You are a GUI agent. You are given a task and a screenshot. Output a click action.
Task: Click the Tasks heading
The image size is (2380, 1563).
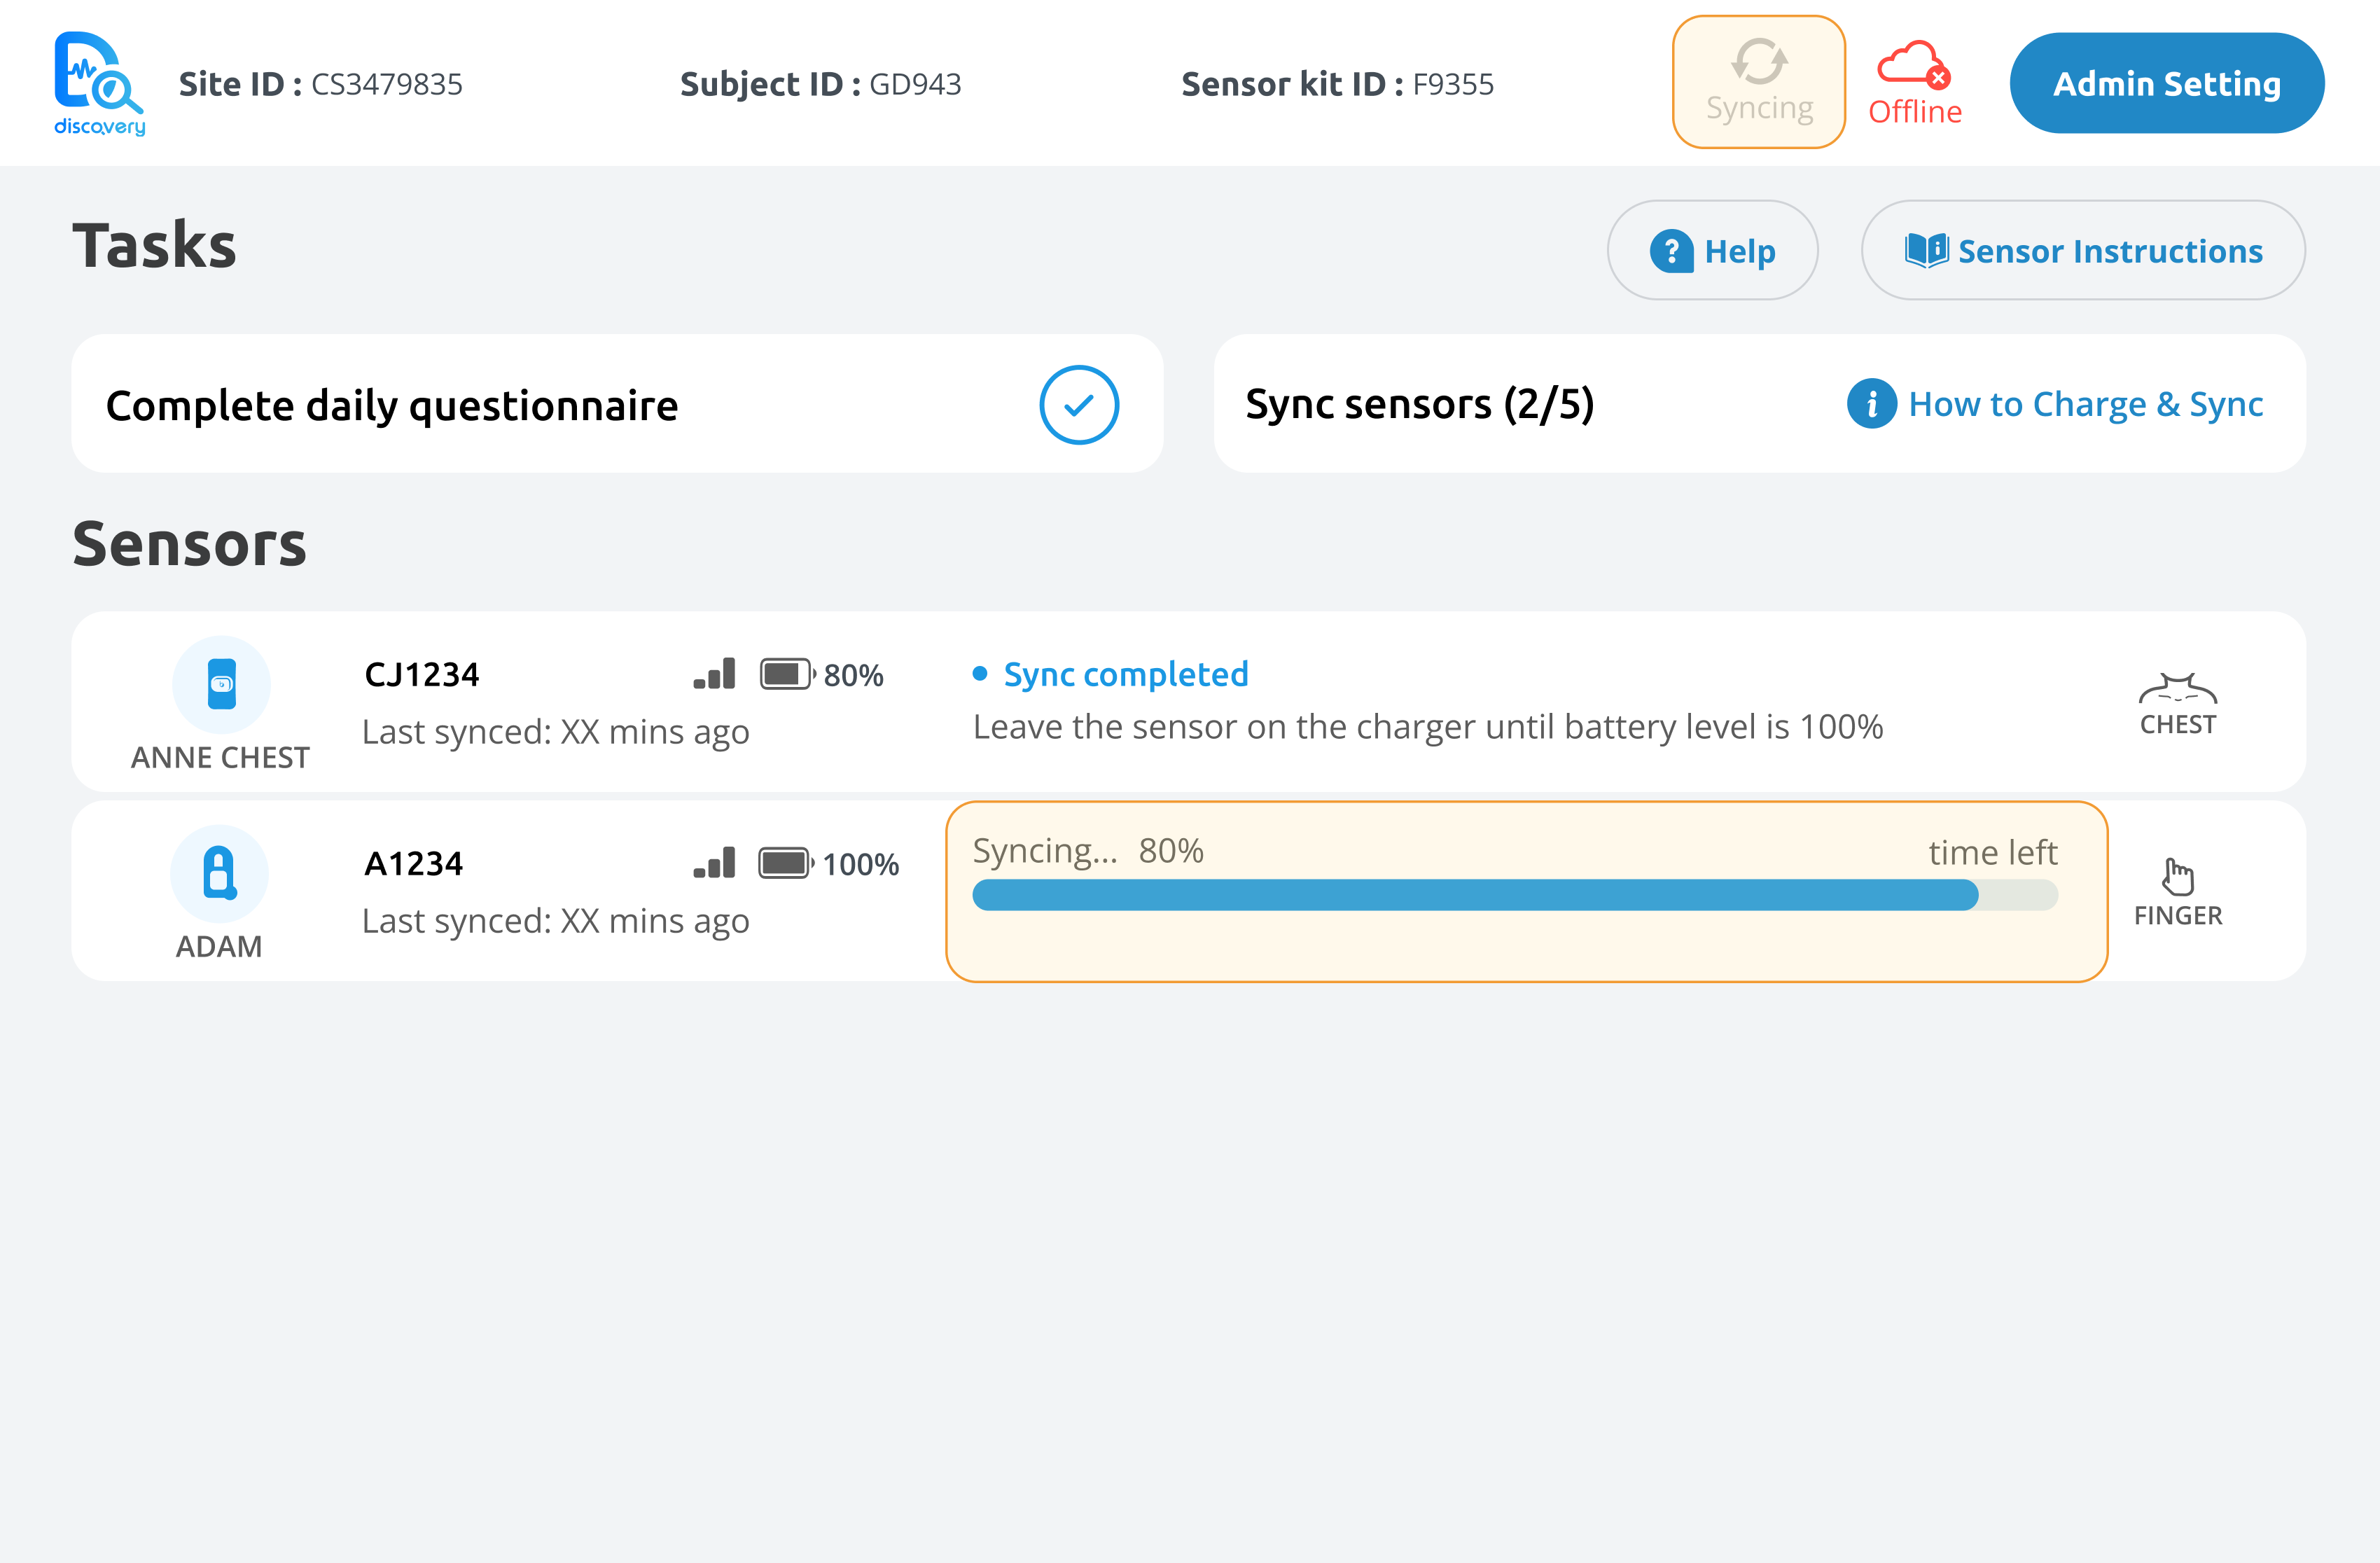pyautogui.click(x=154, y=245)
